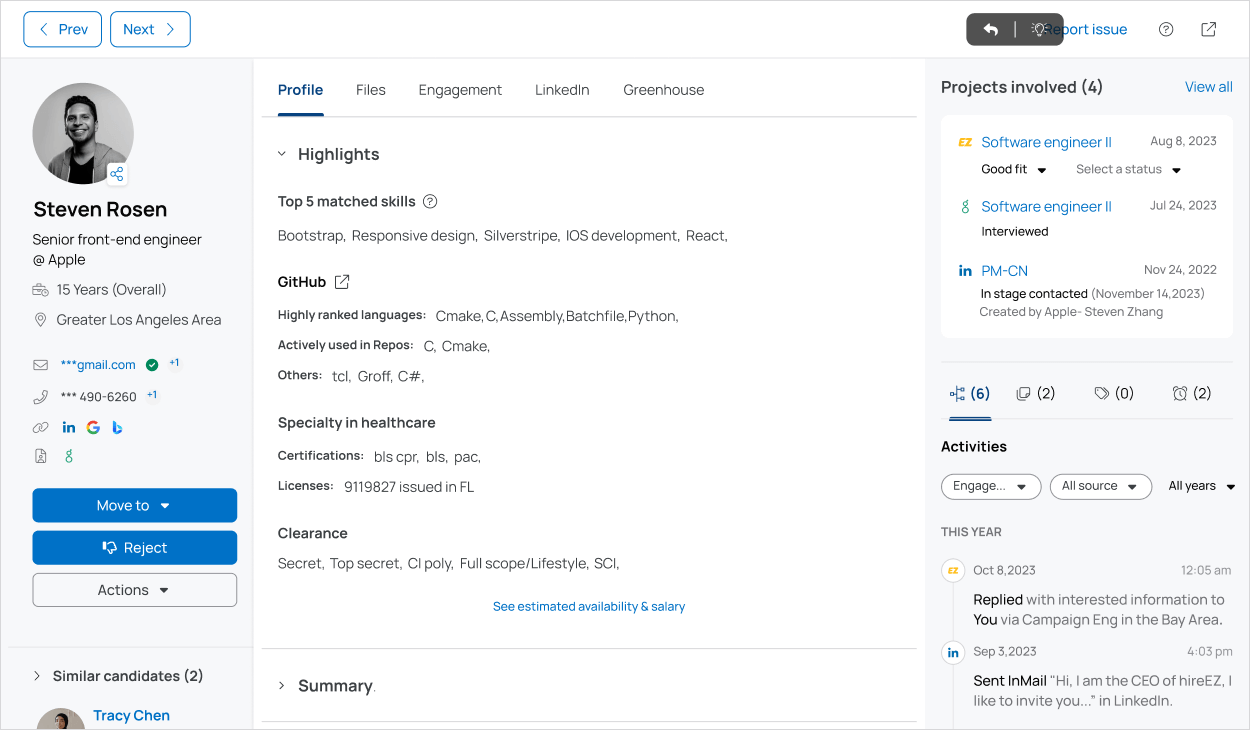Open the All source filter dropdown
The height and width of the screenshot is (730, 1250).
pyautogui.click(x=1100, y=486)
